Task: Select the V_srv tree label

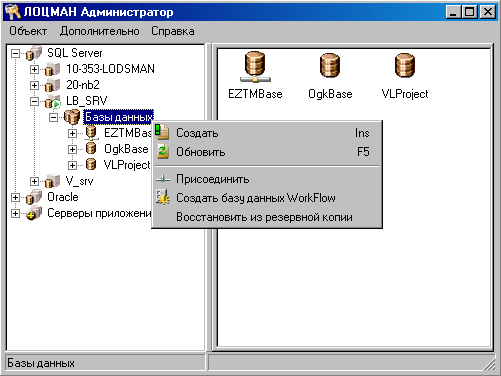Action: pyautogui.click(x=79, y=181)
